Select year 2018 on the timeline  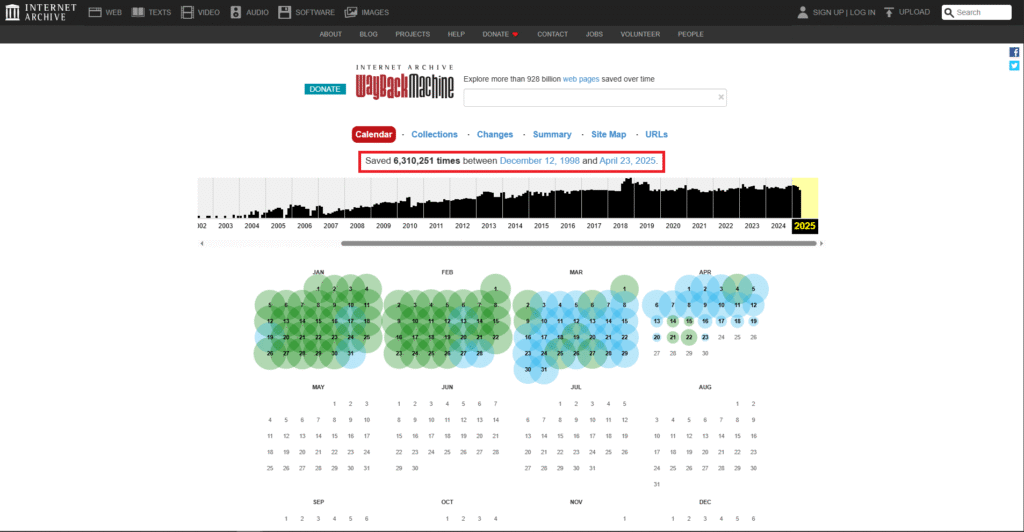coord(620,226)
